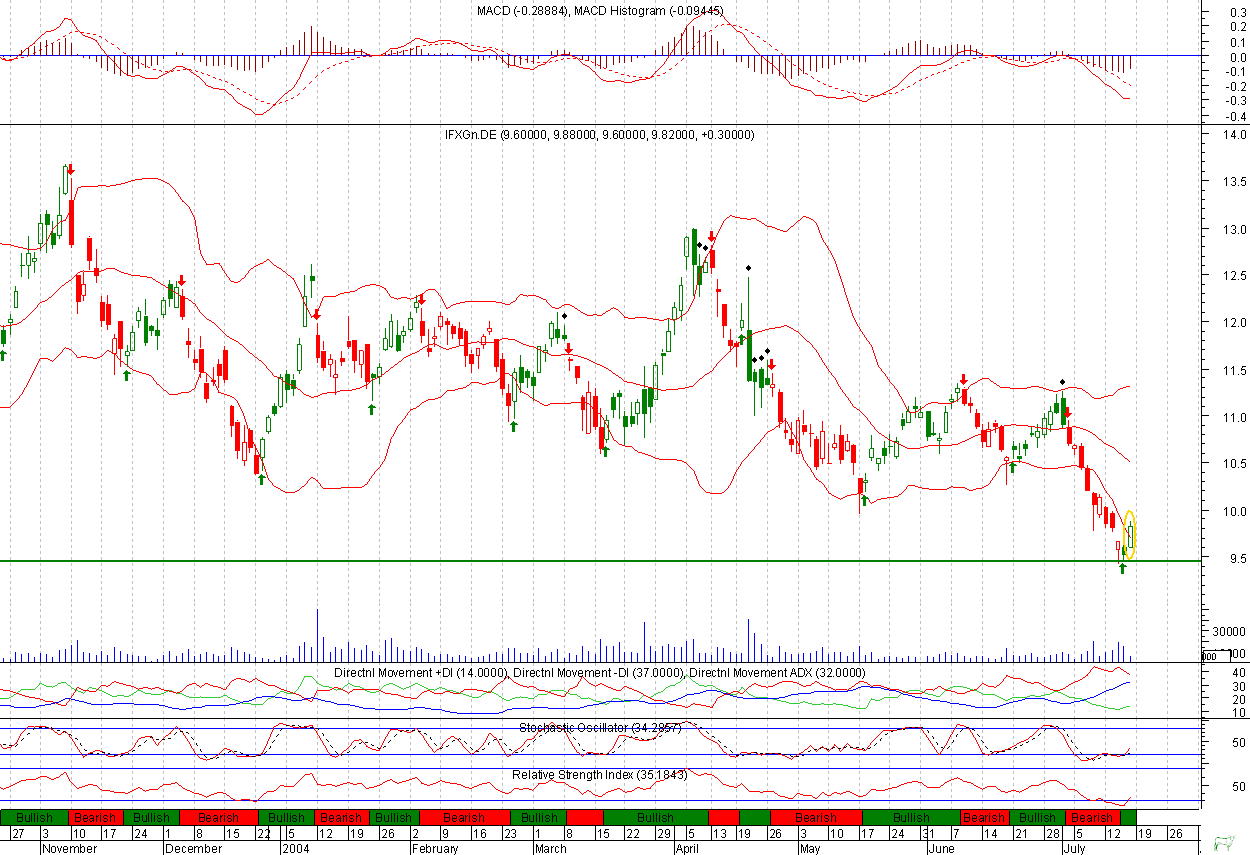Select the green horizontal support line near 9.5
1250x855 pixels.
pyautogui.click(x=600, y=561)
